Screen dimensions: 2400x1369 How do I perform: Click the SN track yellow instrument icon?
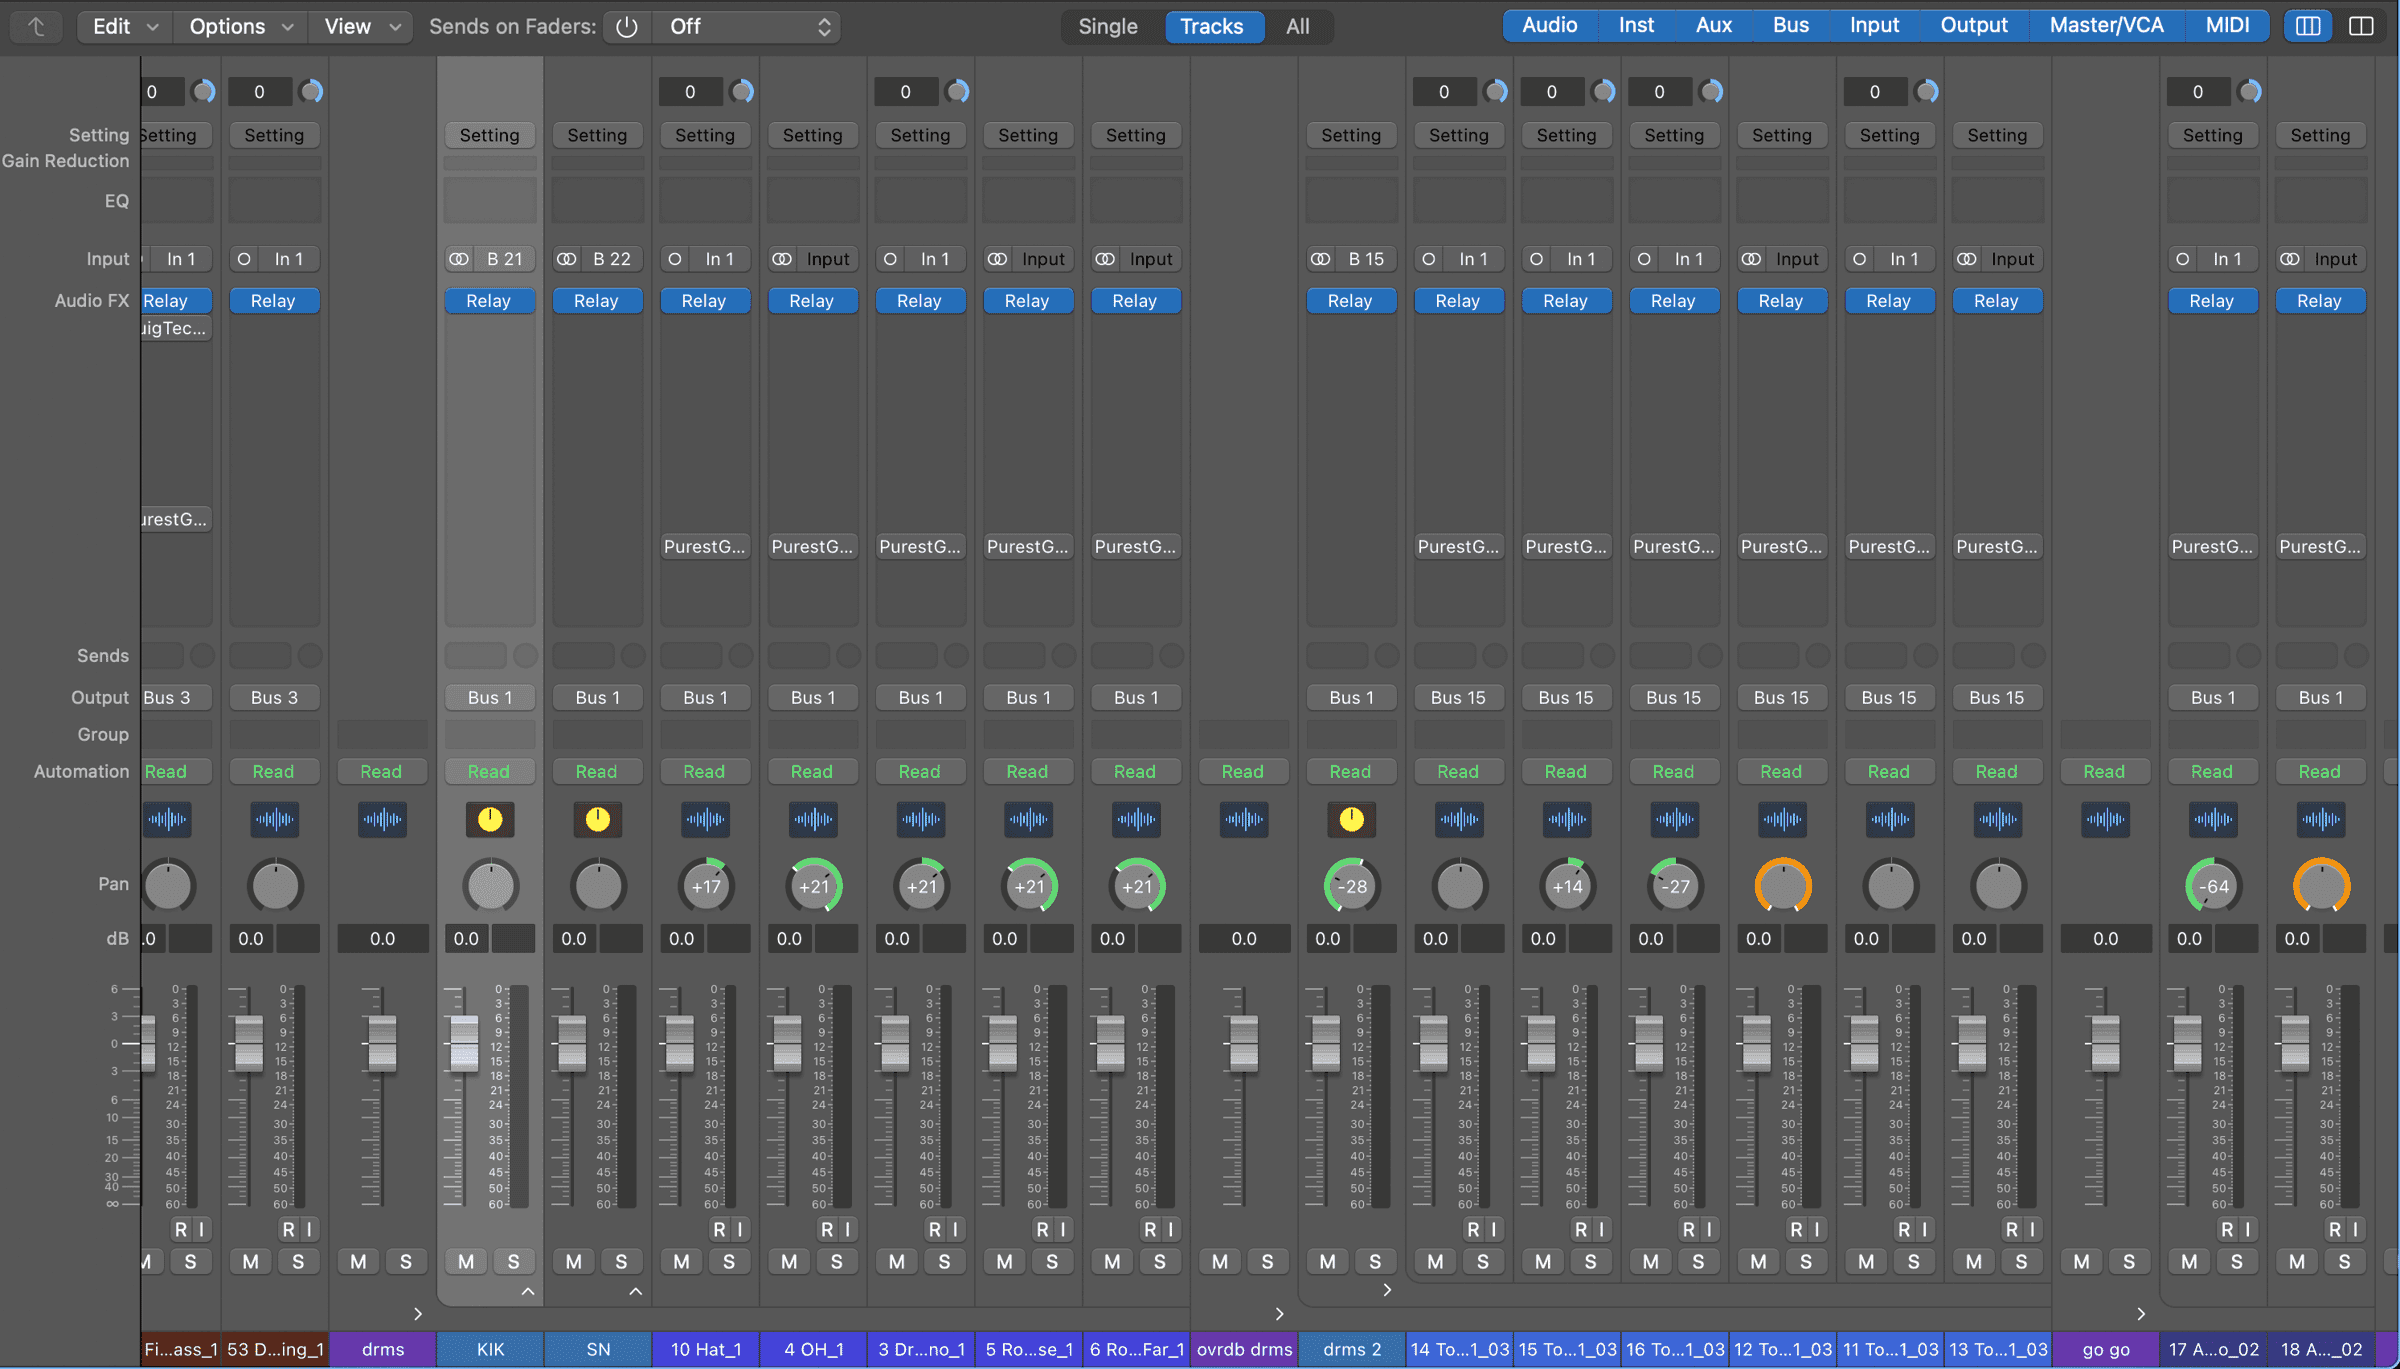click(598, 820)
